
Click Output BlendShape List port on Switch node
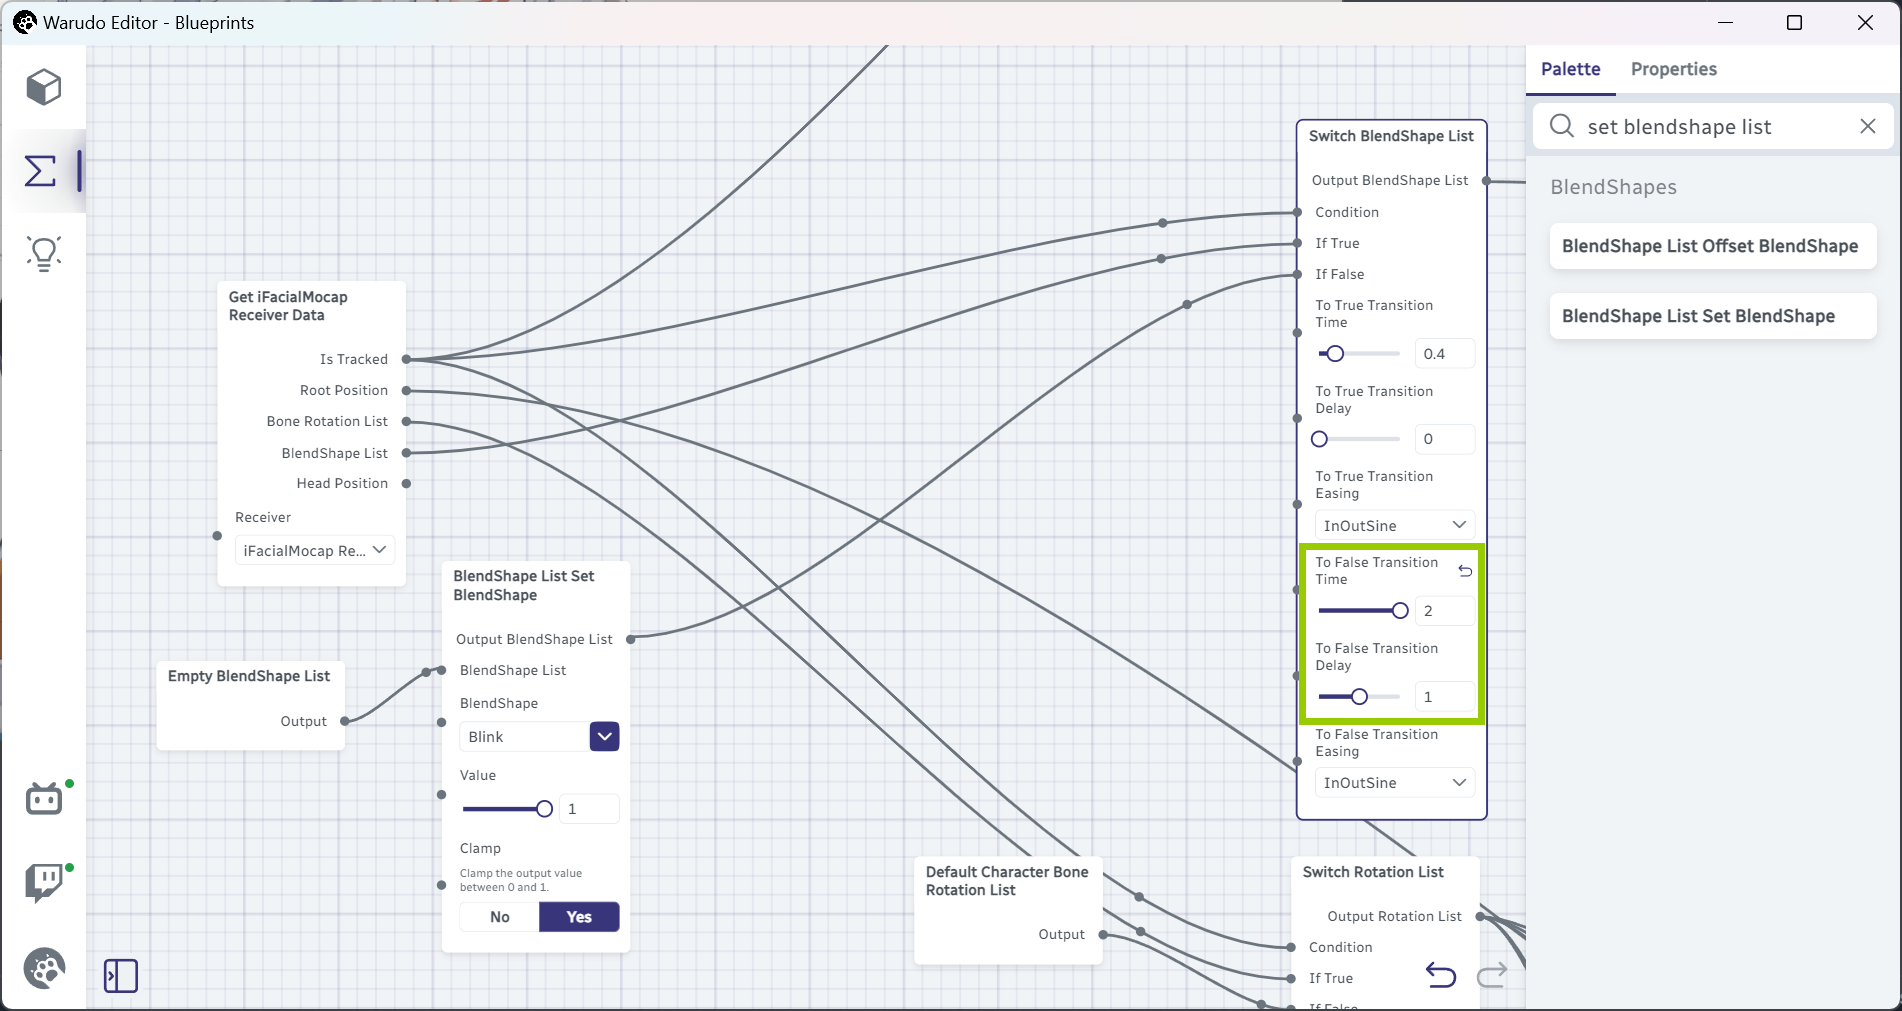[x=1487, y=181]
